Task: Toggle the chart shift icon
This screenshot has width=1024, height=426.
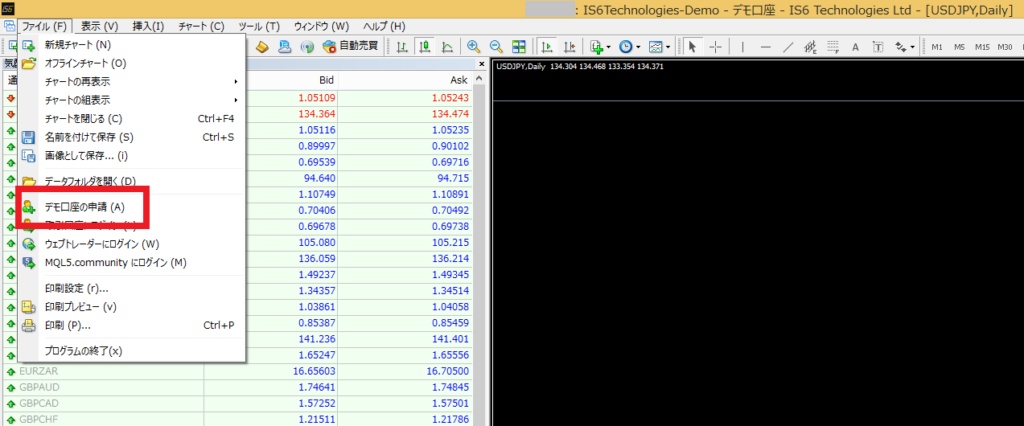Action: pos(569,47)
